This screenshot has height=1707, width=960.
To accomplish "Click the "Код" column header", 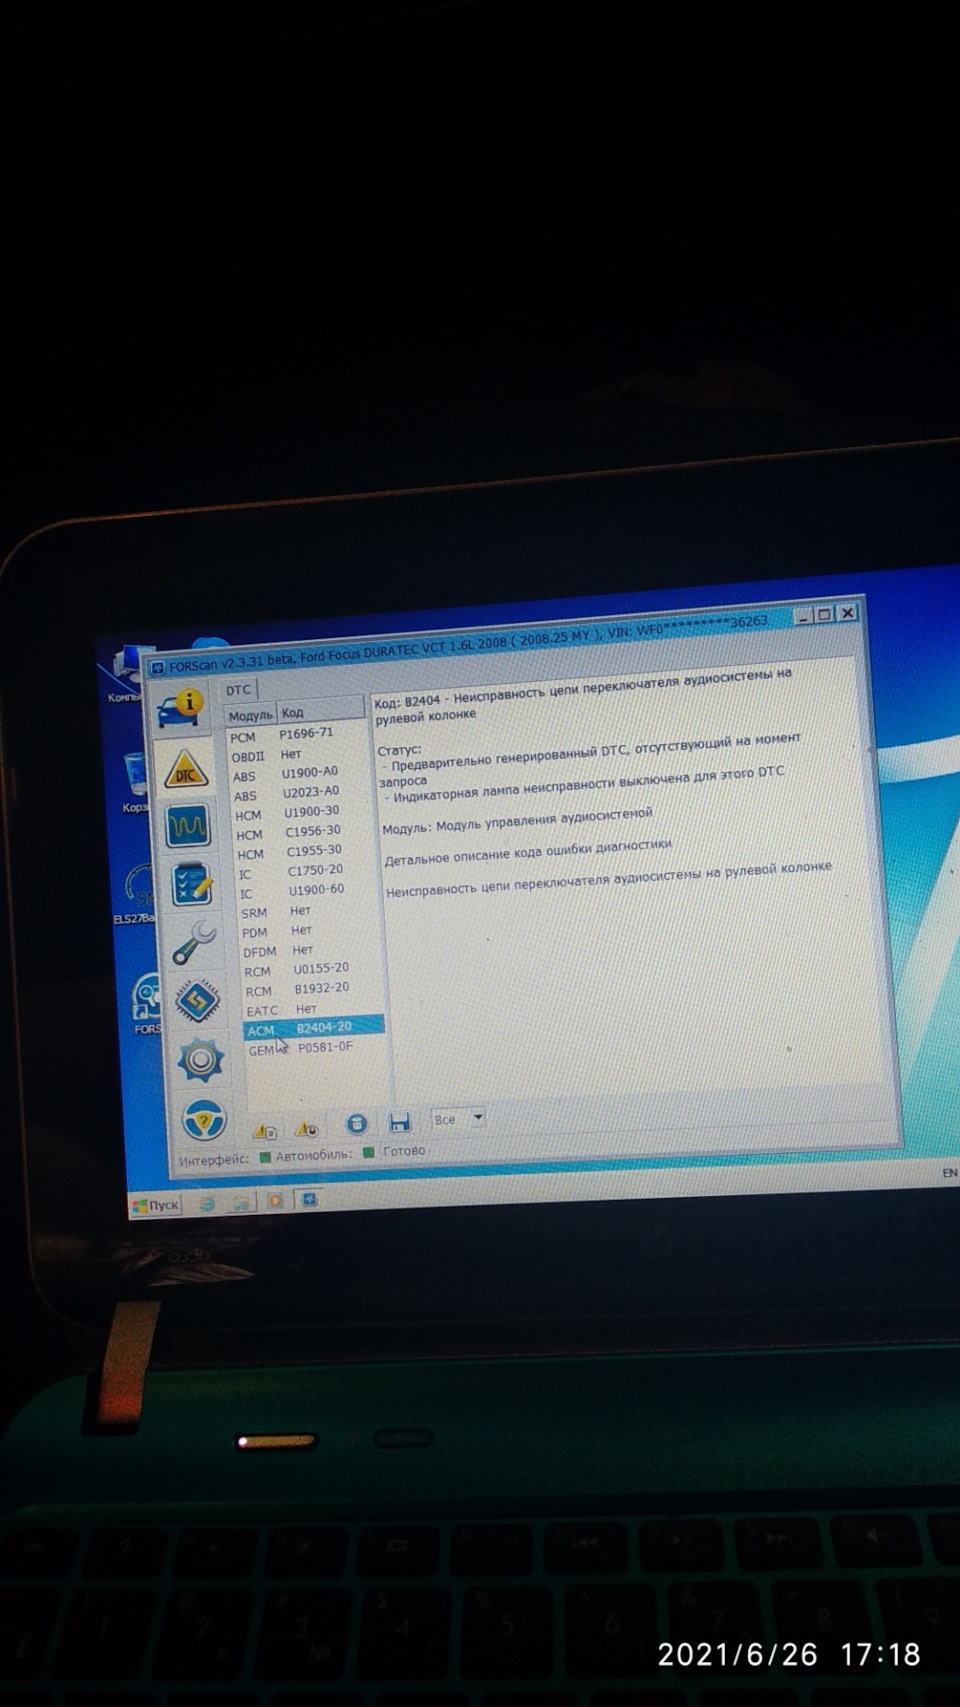I will [x=320, y=711].
